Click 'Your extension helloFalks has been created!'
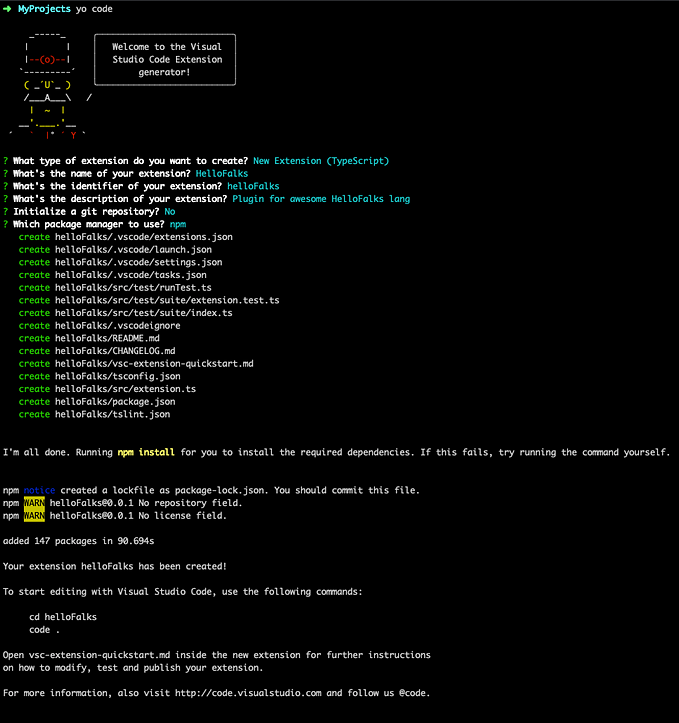The image size is (679, 723). [115, 566]
